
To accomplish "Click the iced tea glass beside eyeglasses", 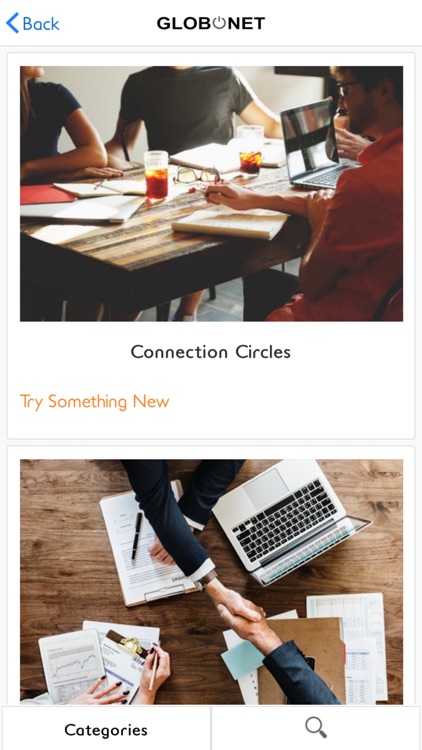I will 156,175.
